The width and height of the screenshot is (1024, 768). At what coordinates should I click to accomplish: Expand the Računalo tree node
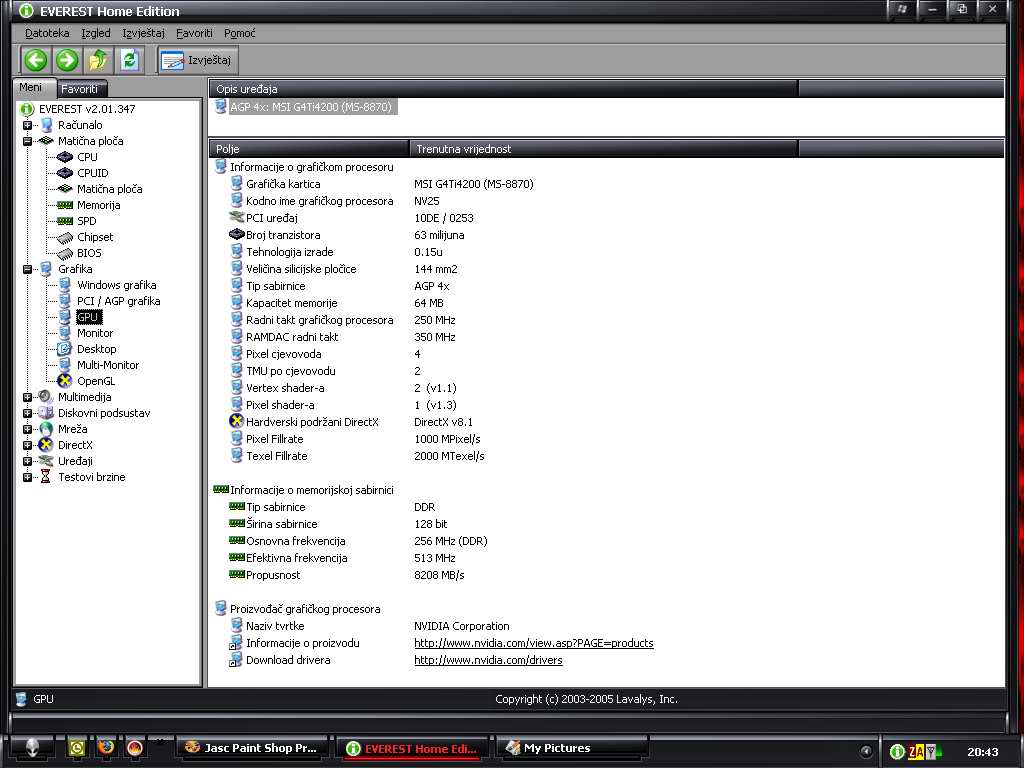click(27, 125)
